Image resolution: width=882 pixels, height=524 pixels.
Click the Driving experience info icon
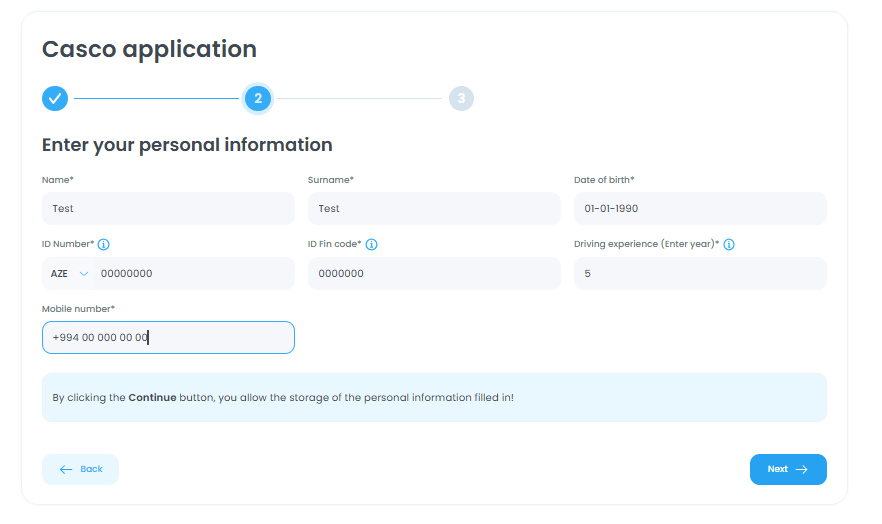[x=729, y=244]
